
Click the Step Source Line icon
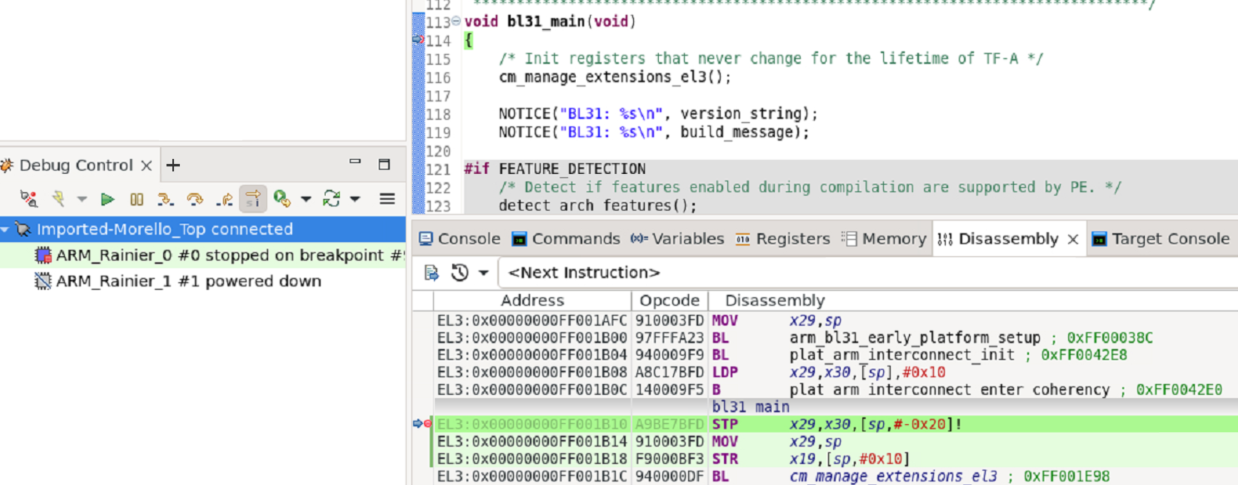click(x=166, y=200)
